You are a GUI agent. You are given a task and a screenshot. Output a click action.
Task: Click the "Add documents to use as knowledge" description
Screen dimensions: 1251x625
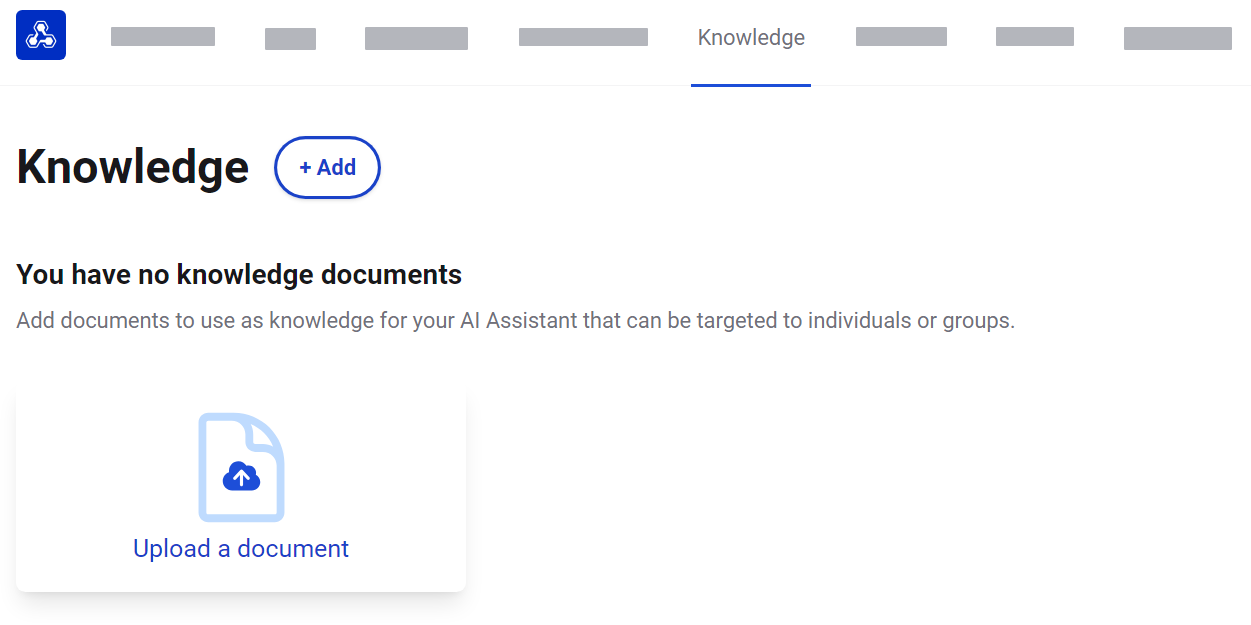click(516, 321)
